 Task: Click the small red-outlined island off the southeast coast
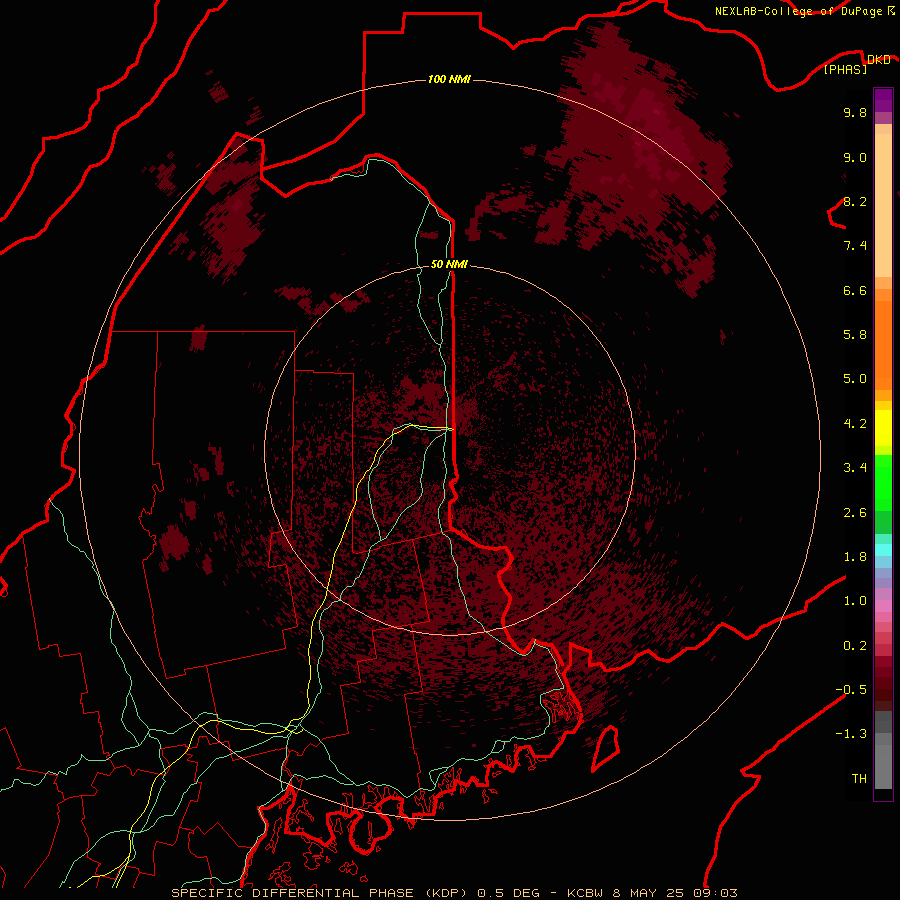pos(606,748)
